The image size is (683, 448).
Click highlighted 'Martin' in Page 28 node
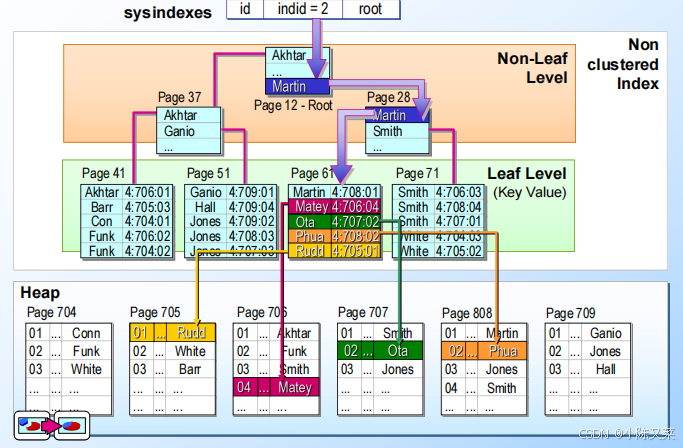(397, 115)
